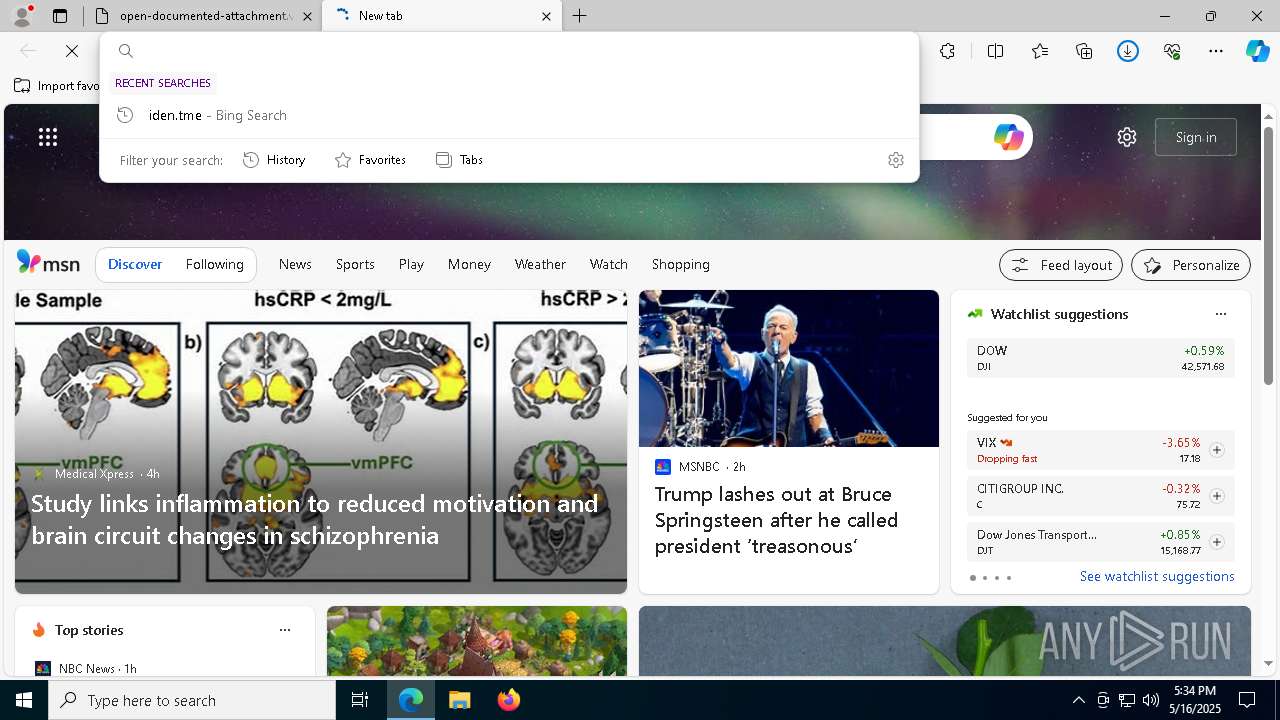Image resolution: width=1280 pixels, height=720 pixels.
Task: Open Task View on taskbar
Action: [x=360, y=700]
